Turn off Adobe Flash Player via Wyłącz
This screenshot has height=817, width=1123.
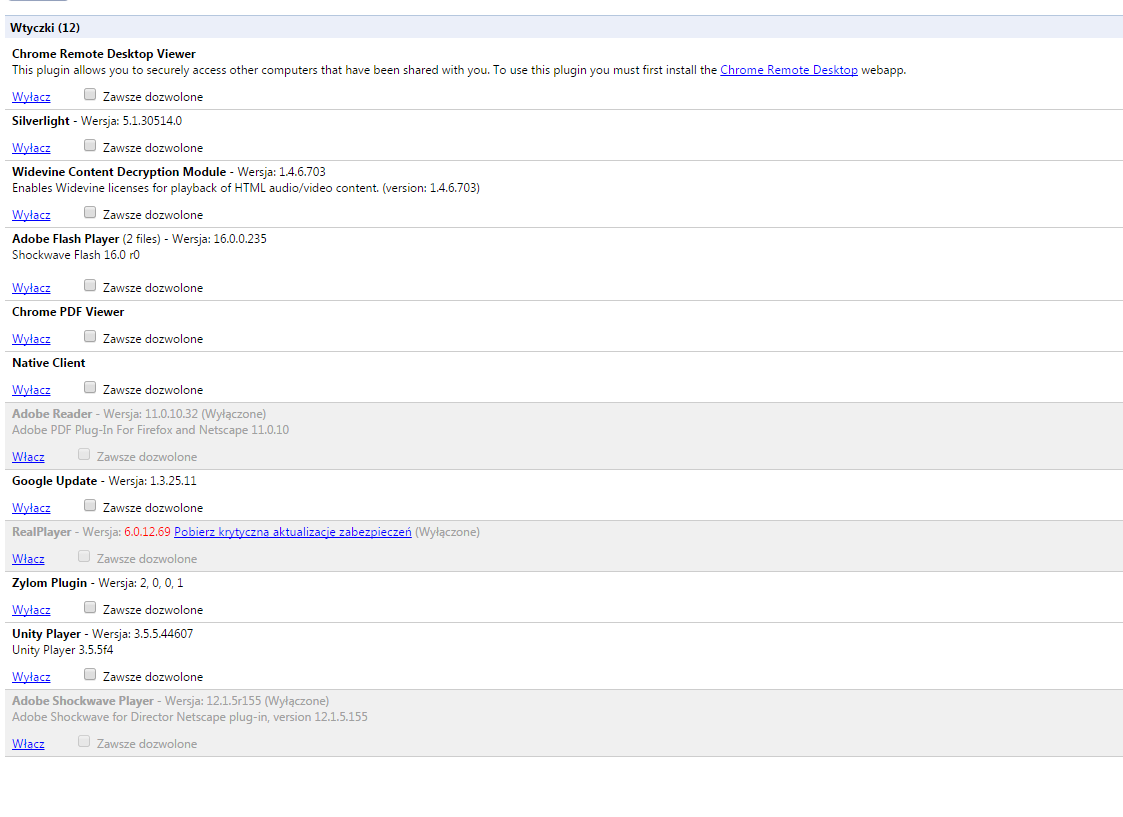click(x=31, y=288)
